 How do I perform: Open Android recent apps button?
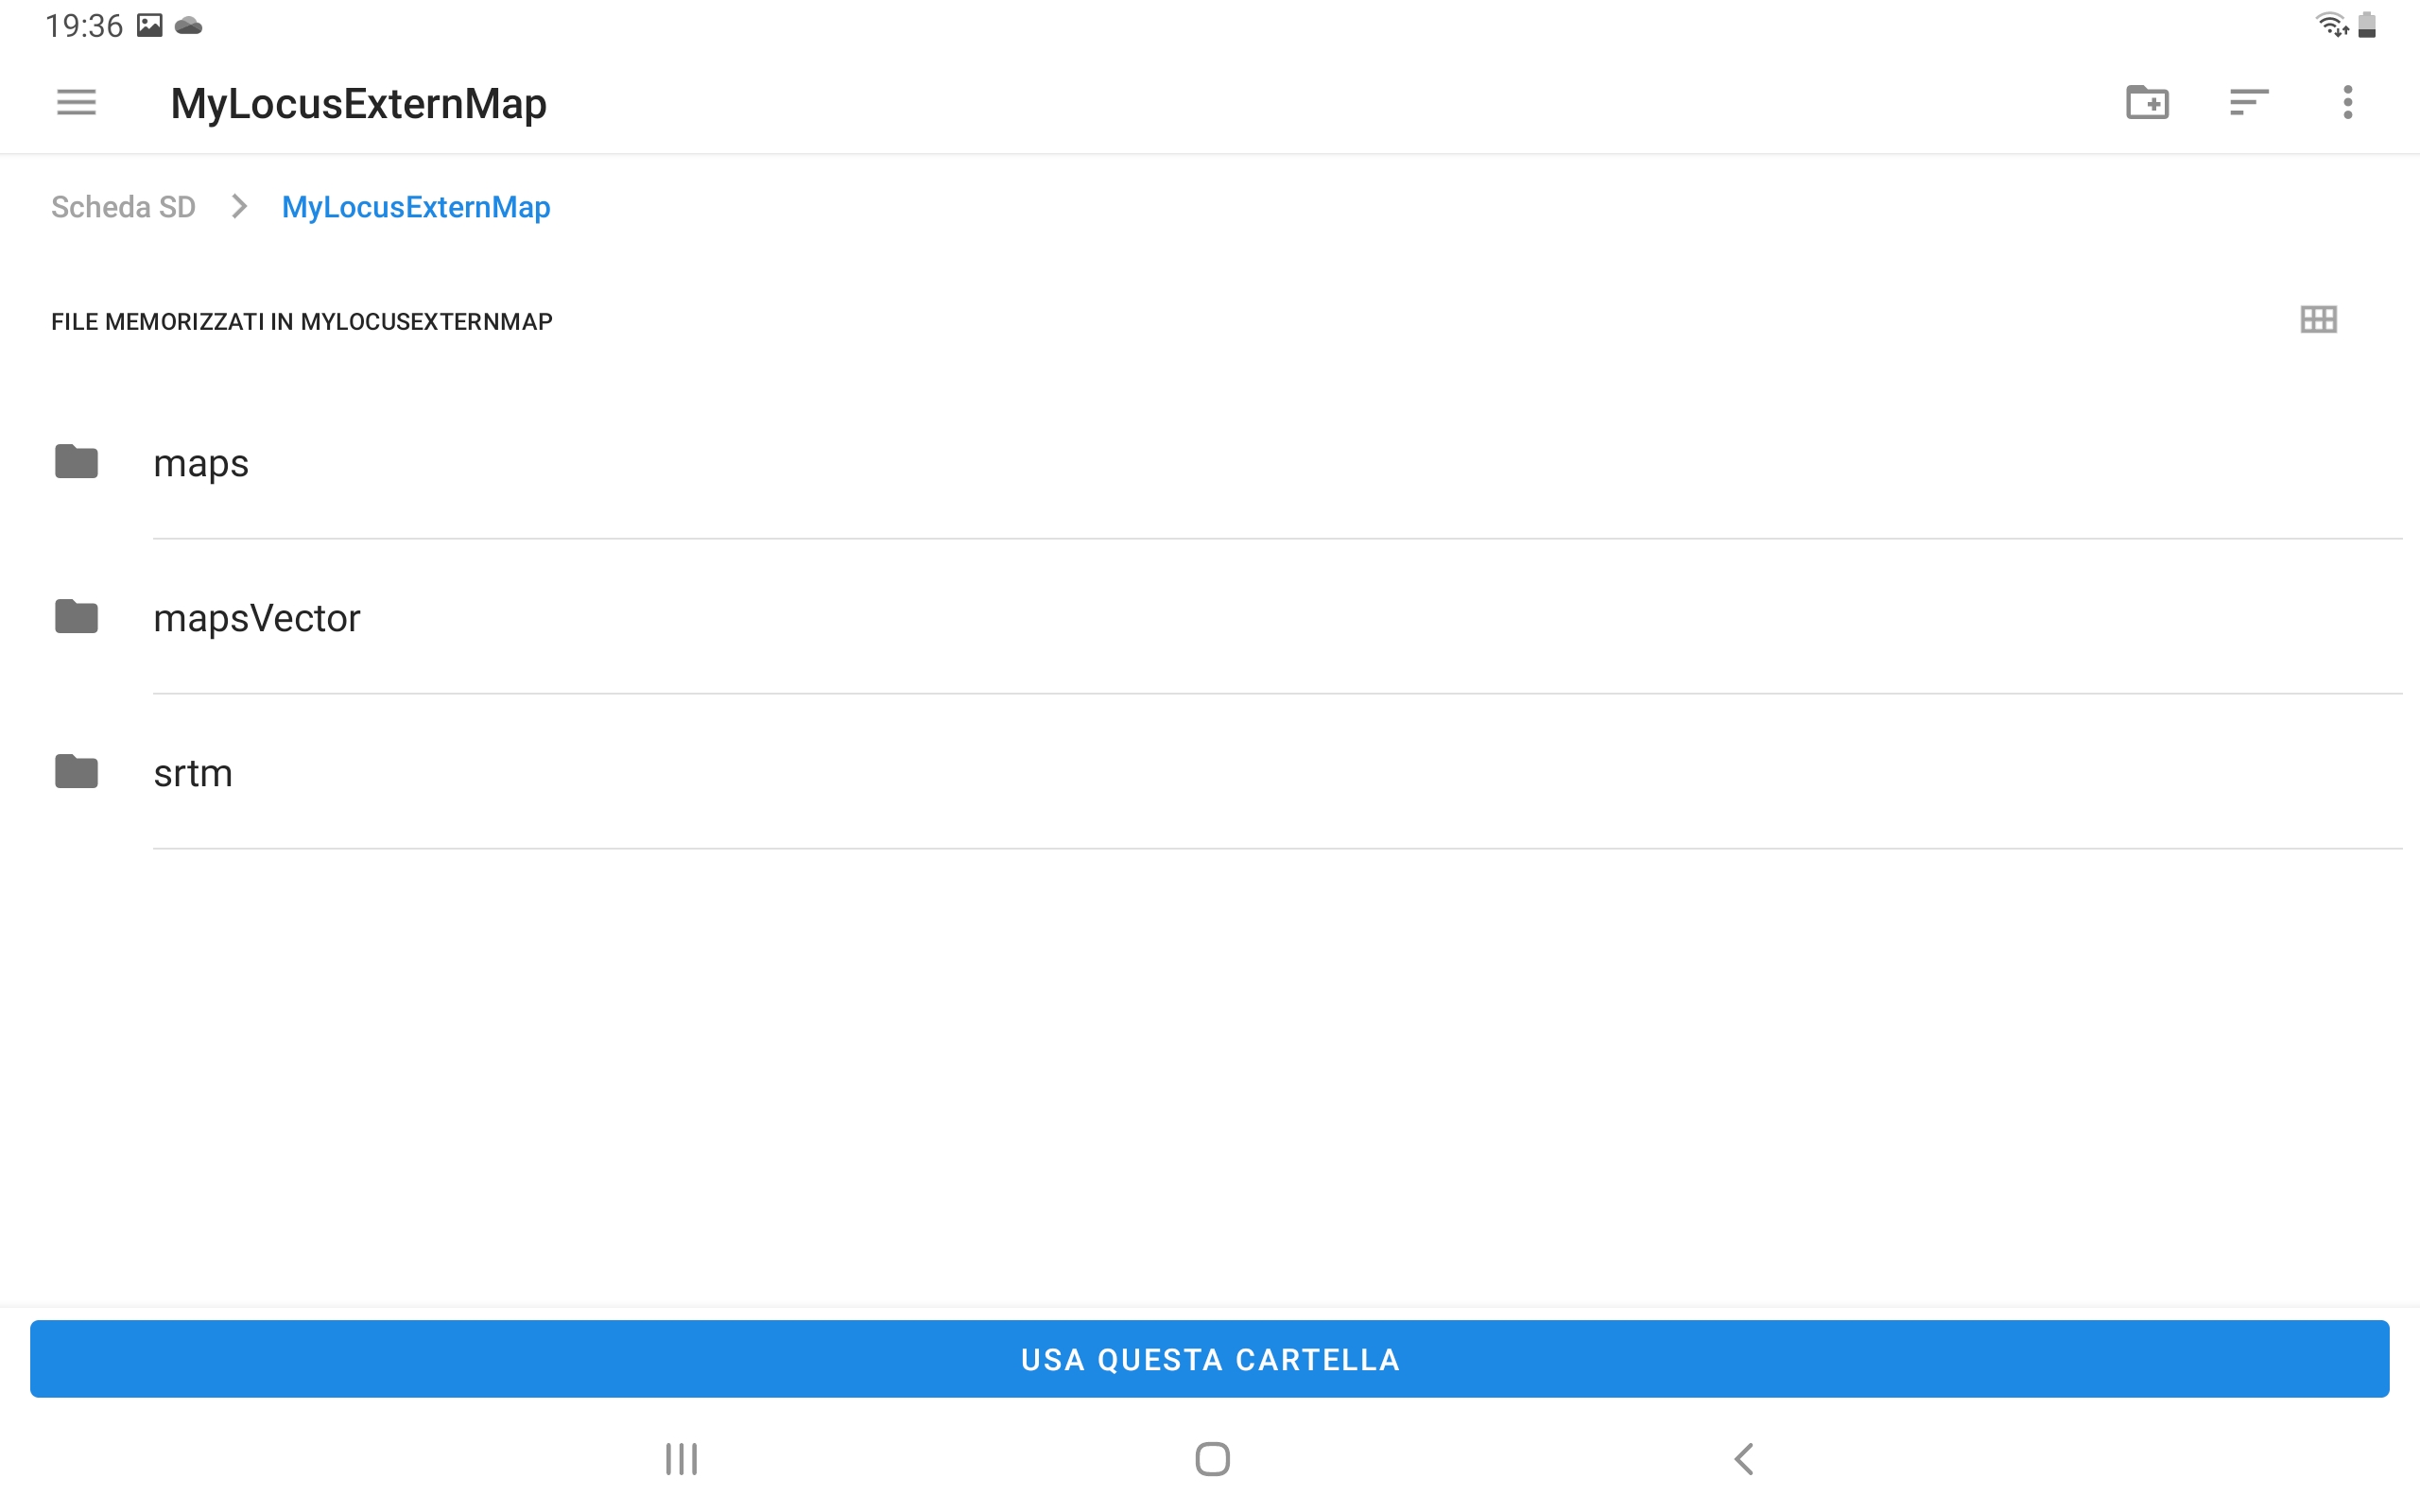click(681, 1458)
